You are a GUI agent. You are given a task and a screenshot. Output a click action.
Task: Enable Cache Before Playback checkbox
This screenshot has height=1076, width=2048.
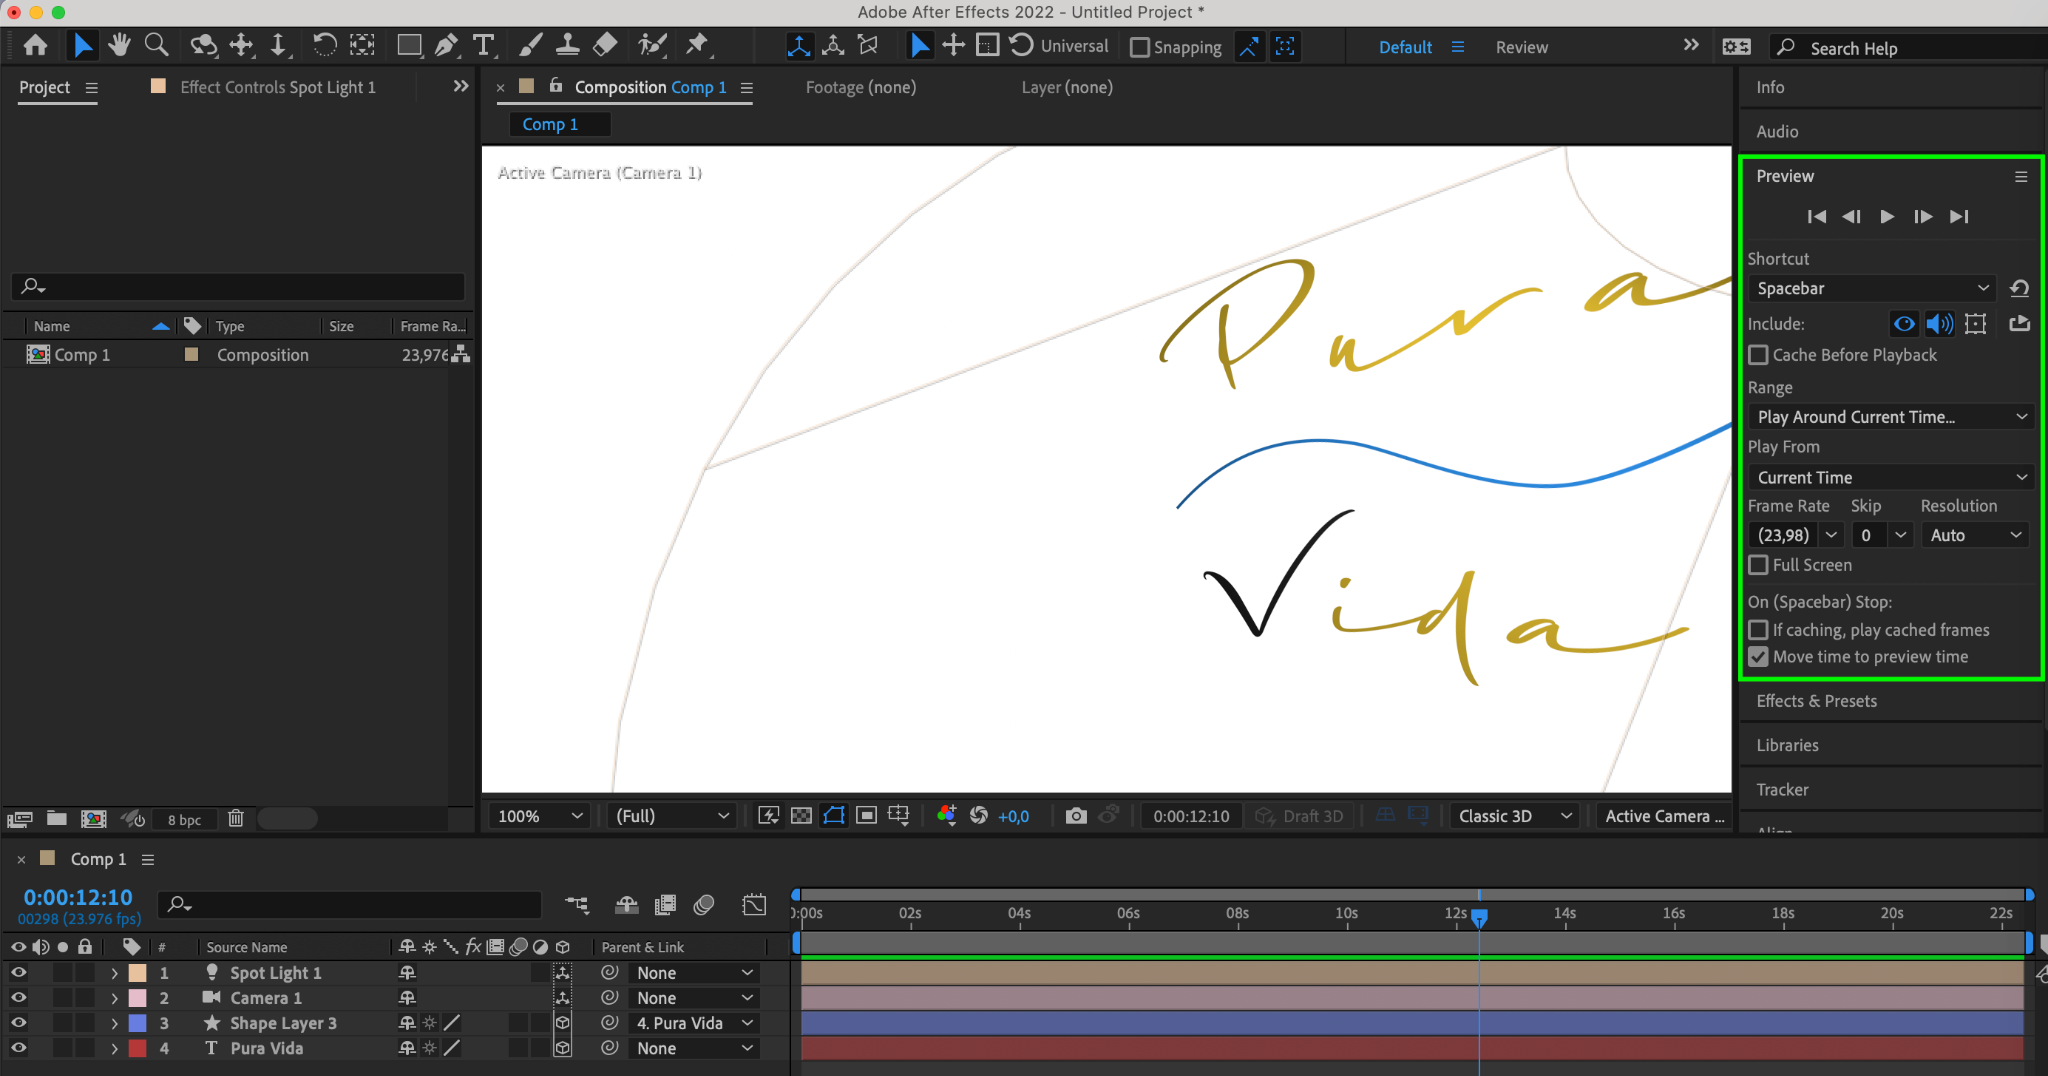tap(1758, 355)
